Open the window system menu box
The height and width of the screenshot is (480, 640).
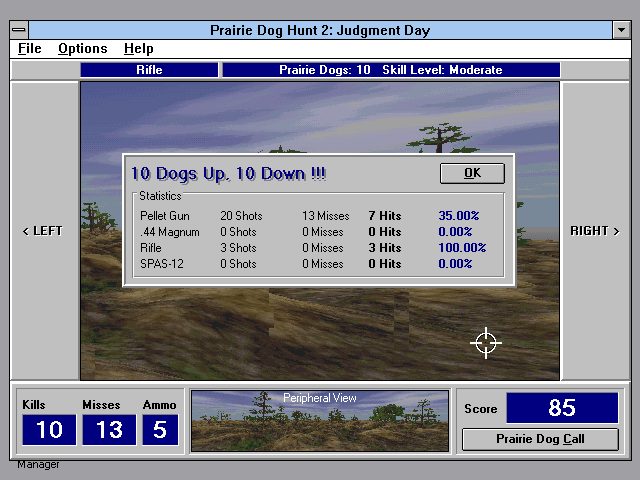pyautogui.click(x=19, y=30)
